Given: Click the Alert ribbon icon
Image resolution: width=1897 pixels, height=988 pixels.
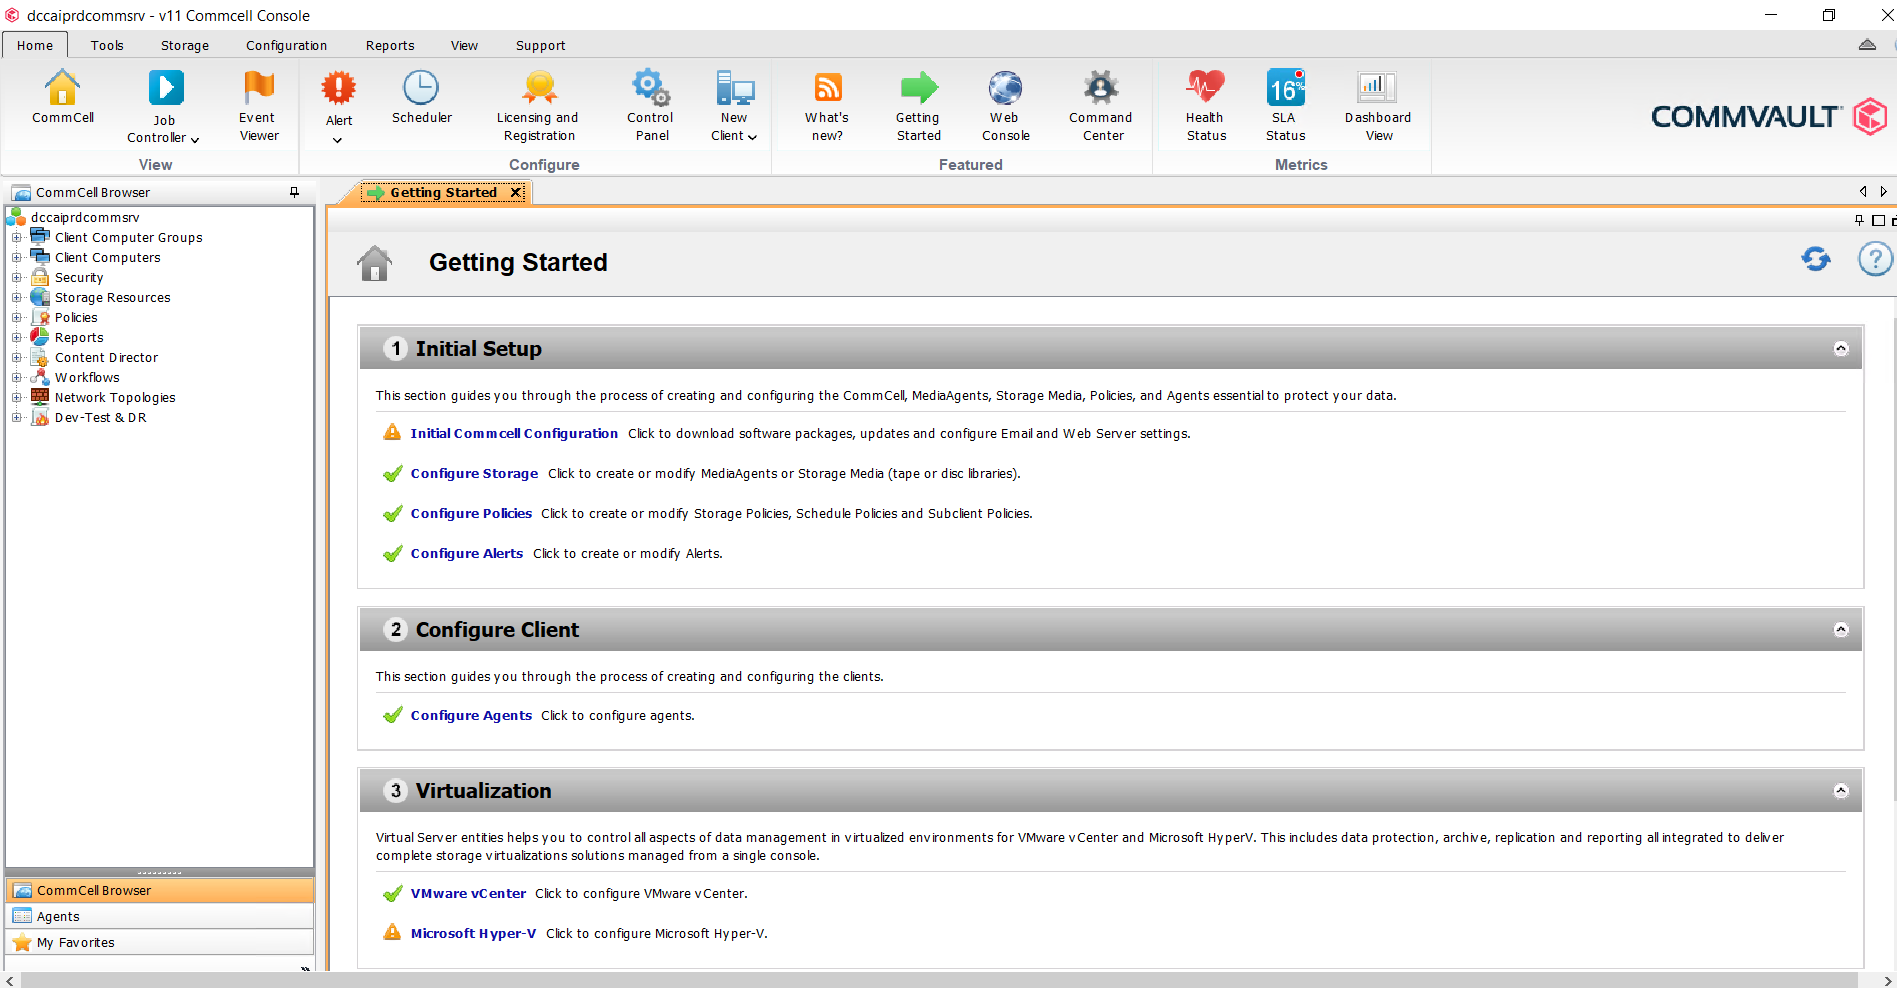Looking at the screenshot, I should point(339,98).
